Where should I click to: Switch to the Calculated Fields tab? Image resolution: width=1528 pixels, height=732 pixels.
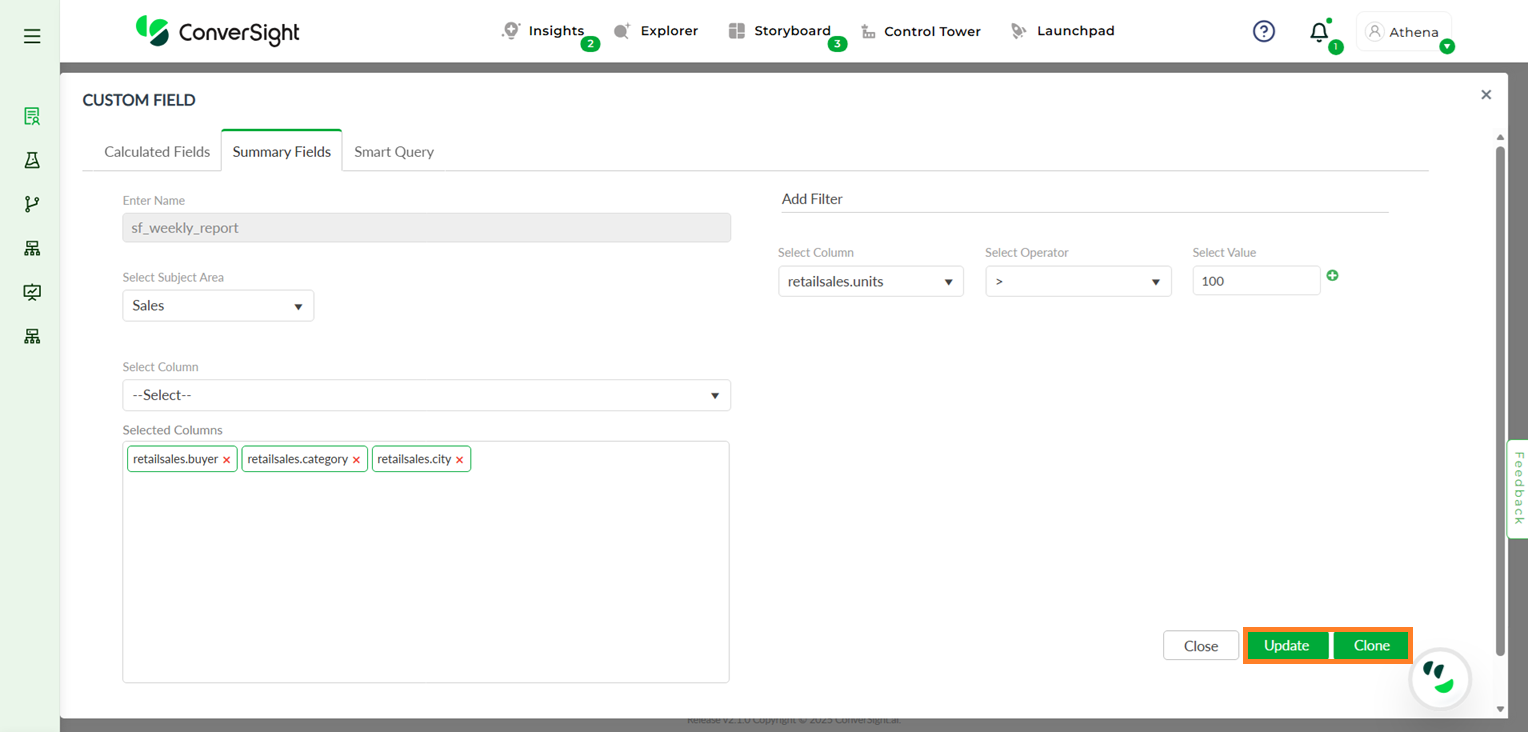[x=157, y=152]
